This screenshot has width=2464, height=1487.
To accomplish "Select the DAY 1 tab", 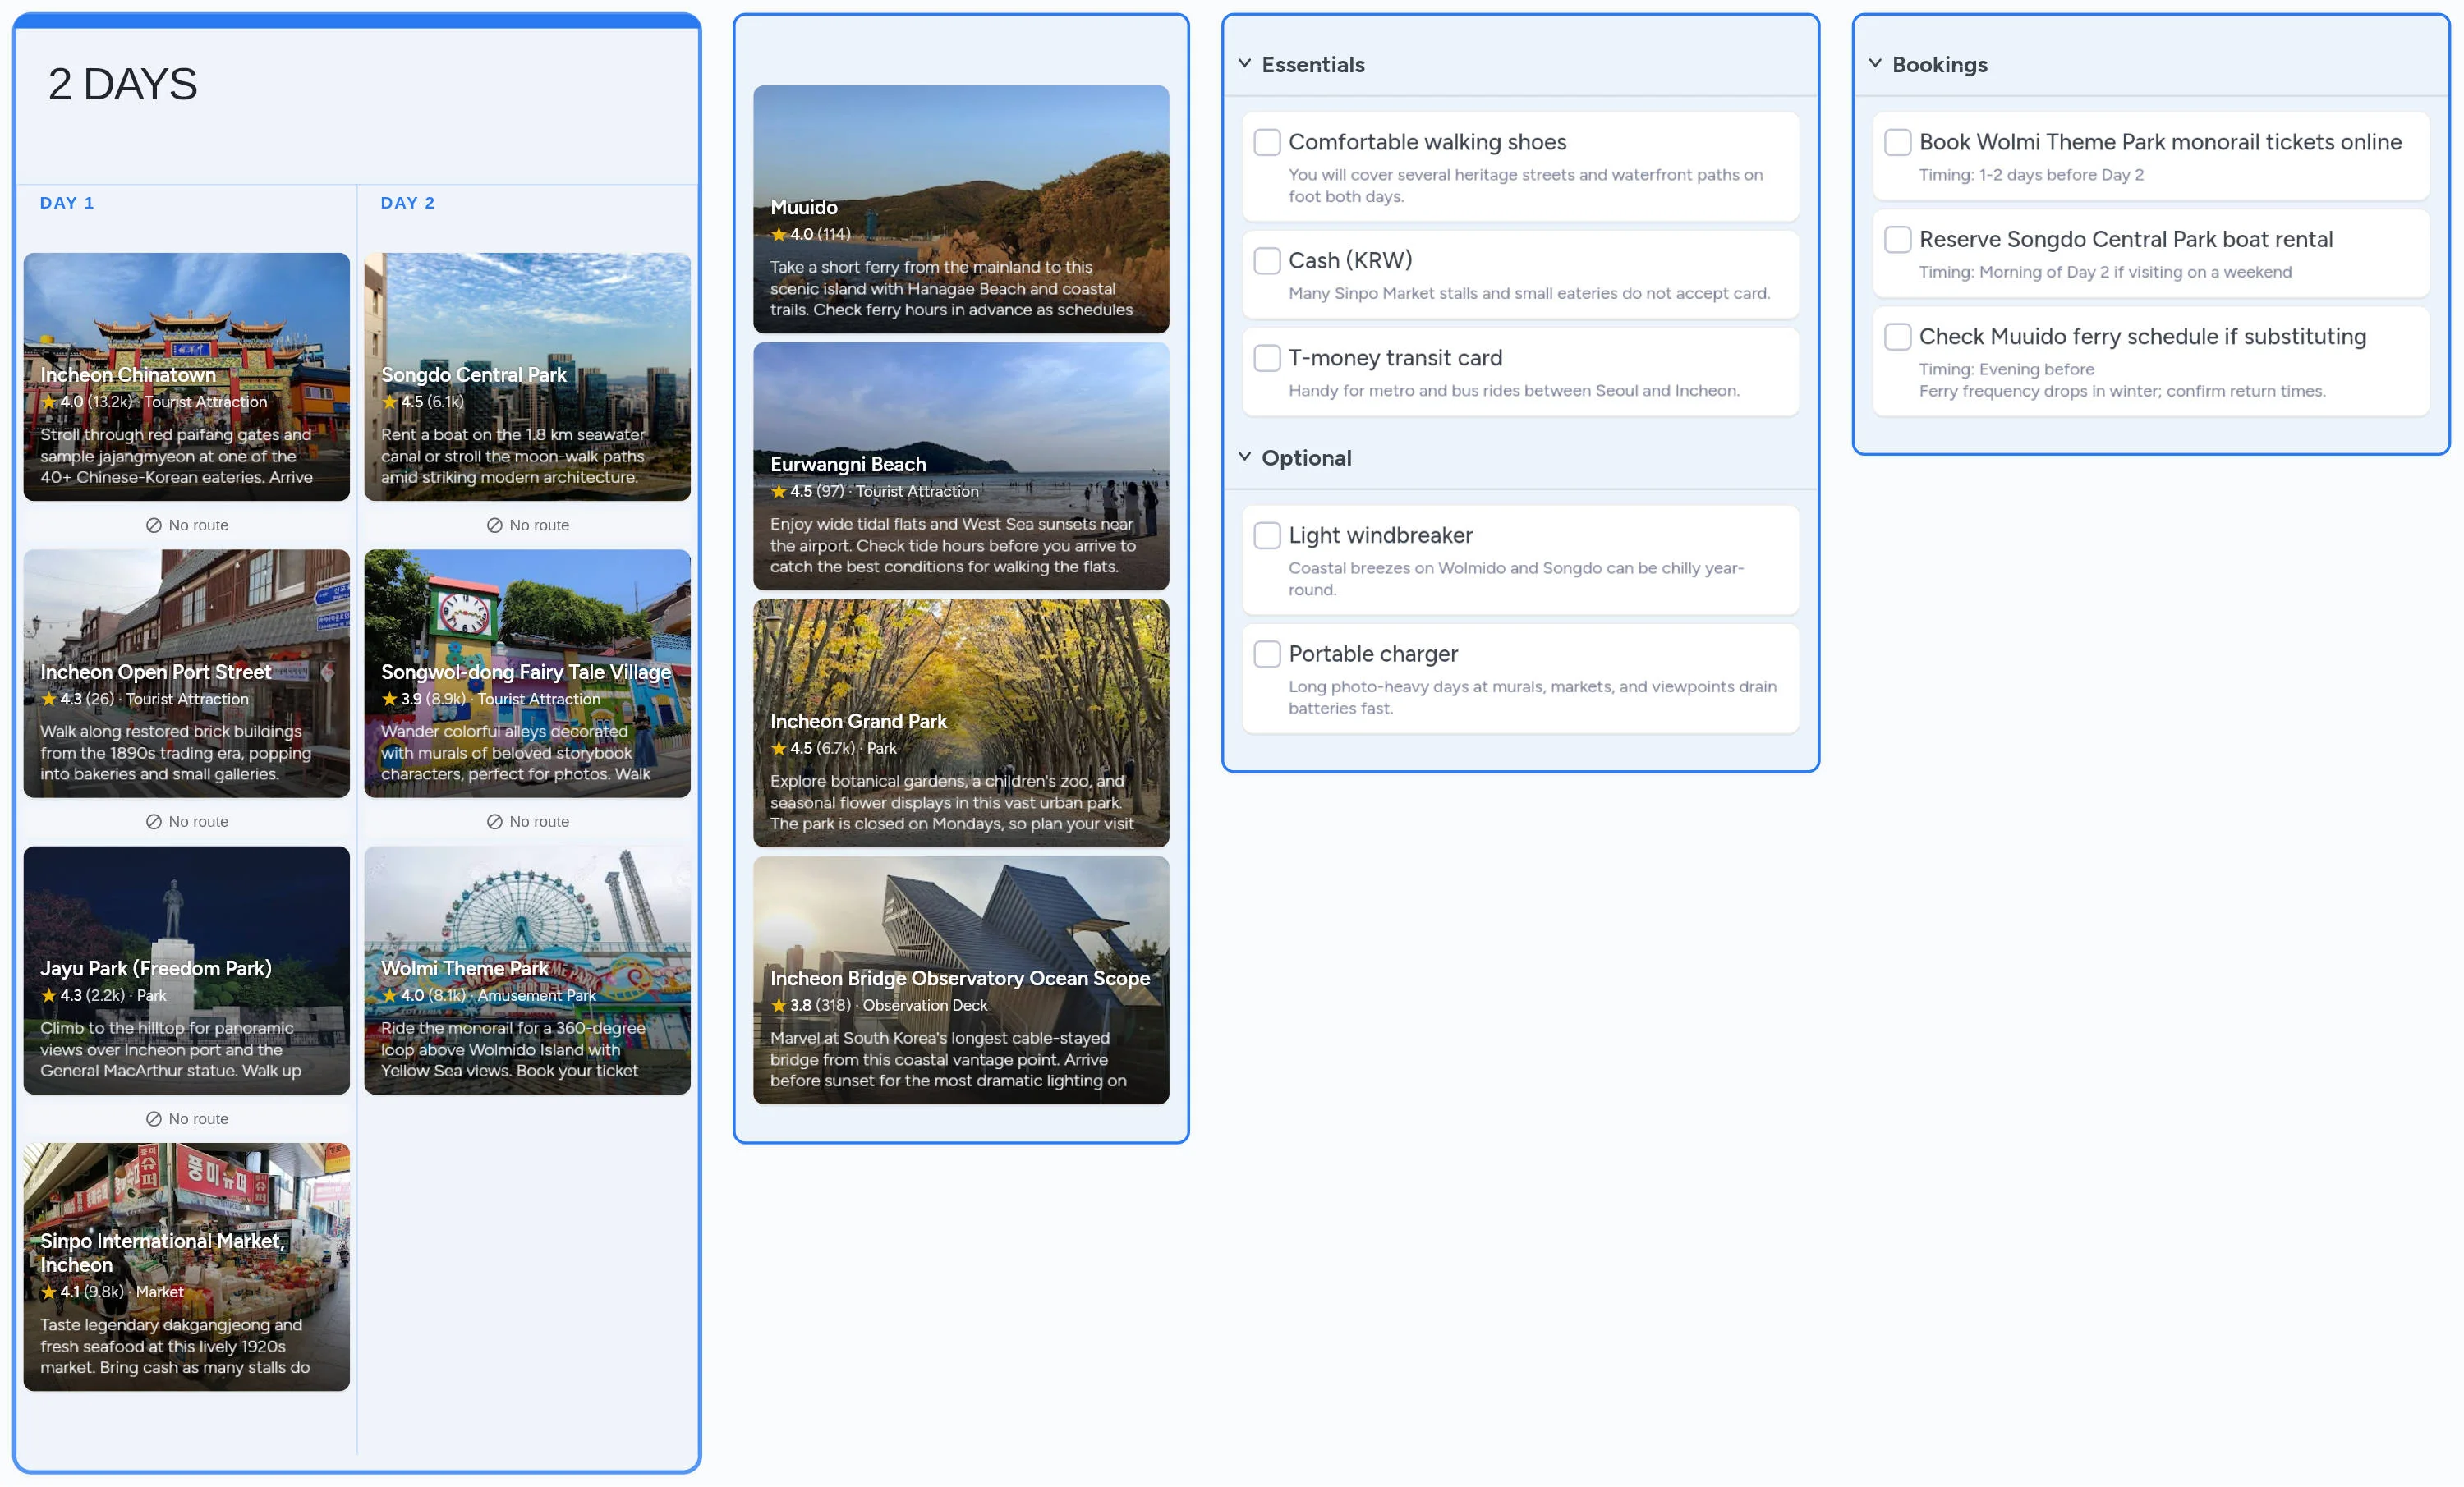I will [x=66, y=202].
